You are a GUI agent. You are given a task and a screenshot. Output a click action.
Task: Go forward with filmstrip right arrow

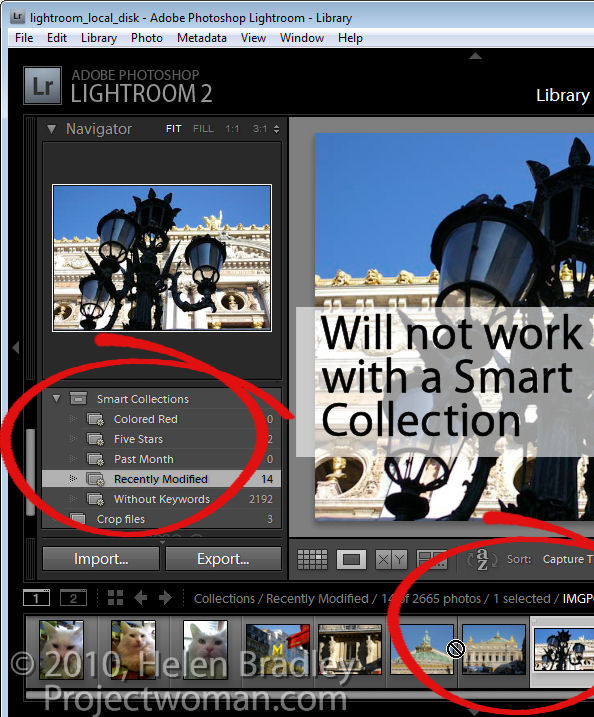point(165,598)
